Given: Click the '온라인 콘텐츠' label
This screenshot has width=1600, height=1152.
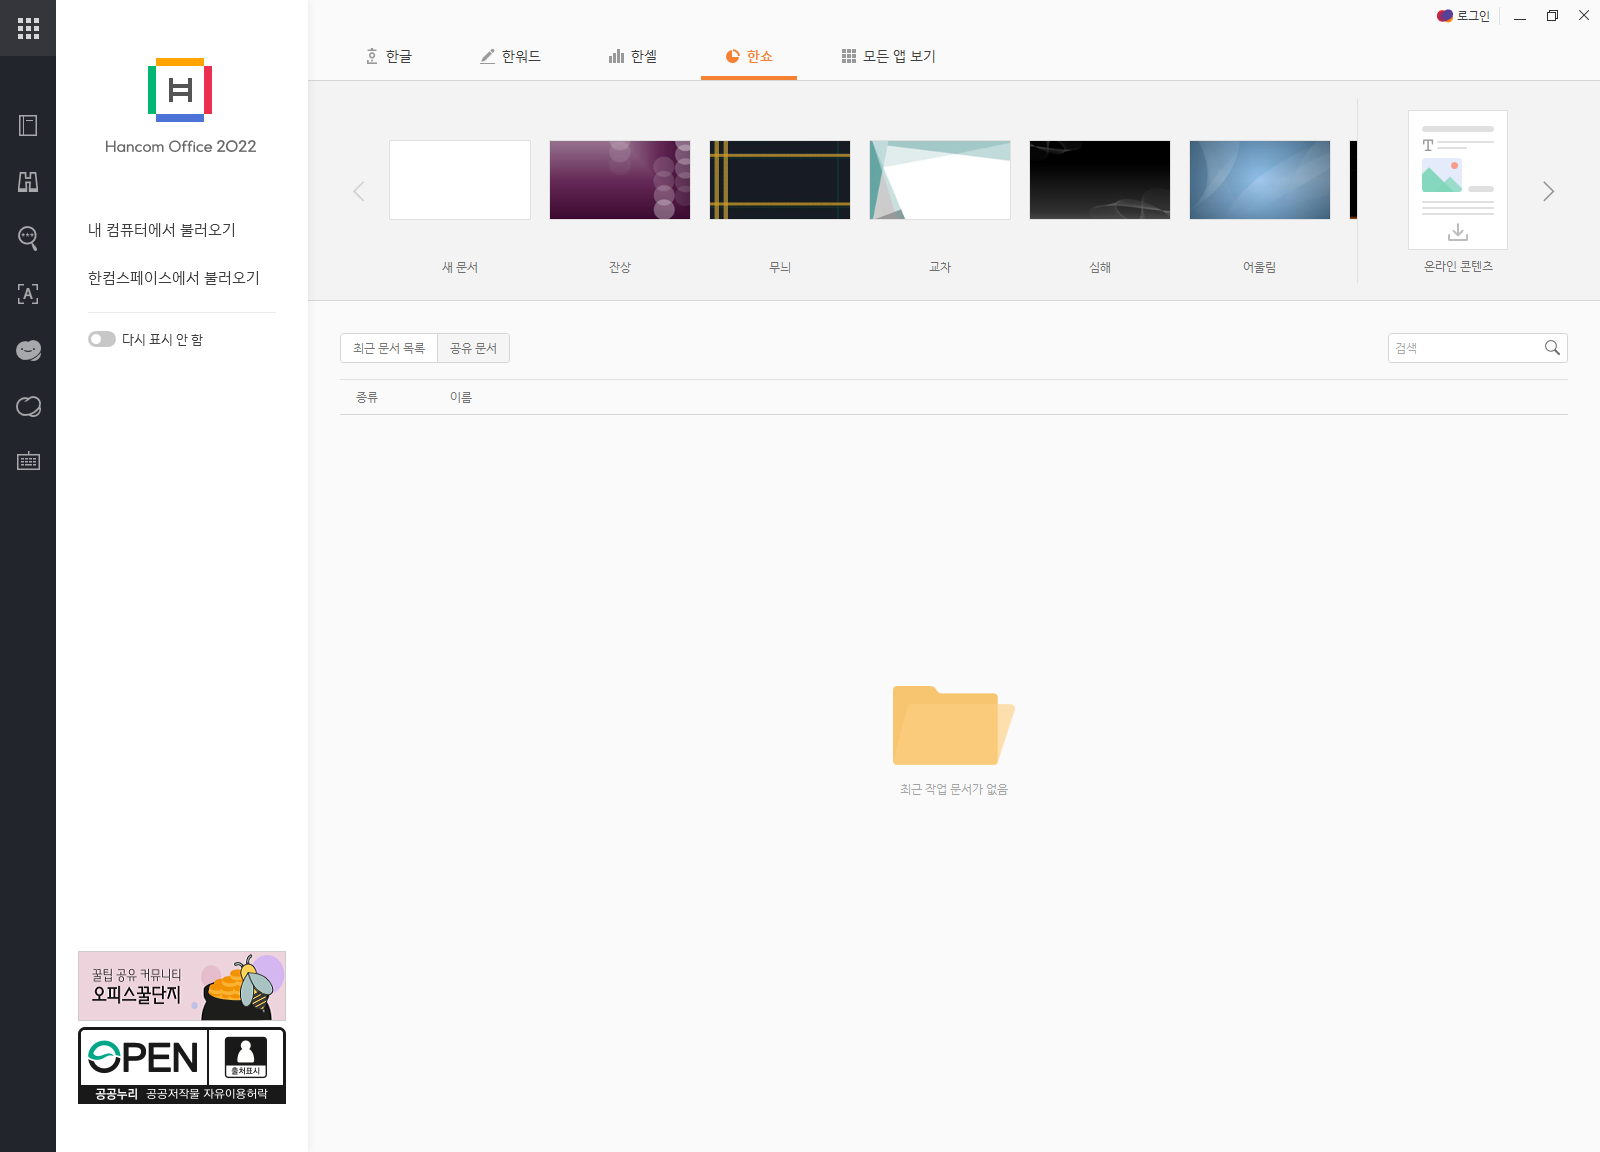Looking at the screenshot, I should pyautogui.click(x=1458, y=266).
